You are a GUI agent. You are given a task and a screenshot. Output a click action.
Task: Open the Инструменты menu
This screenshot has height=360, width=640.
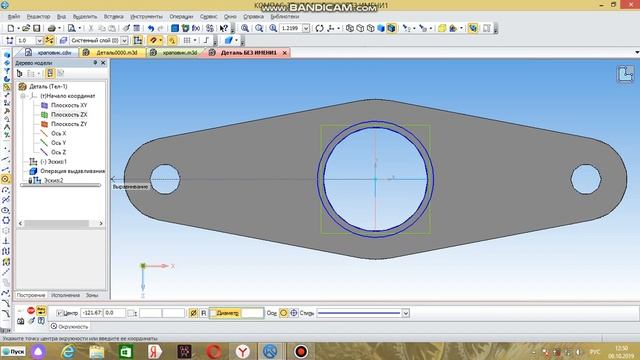(x=146, y=17)
